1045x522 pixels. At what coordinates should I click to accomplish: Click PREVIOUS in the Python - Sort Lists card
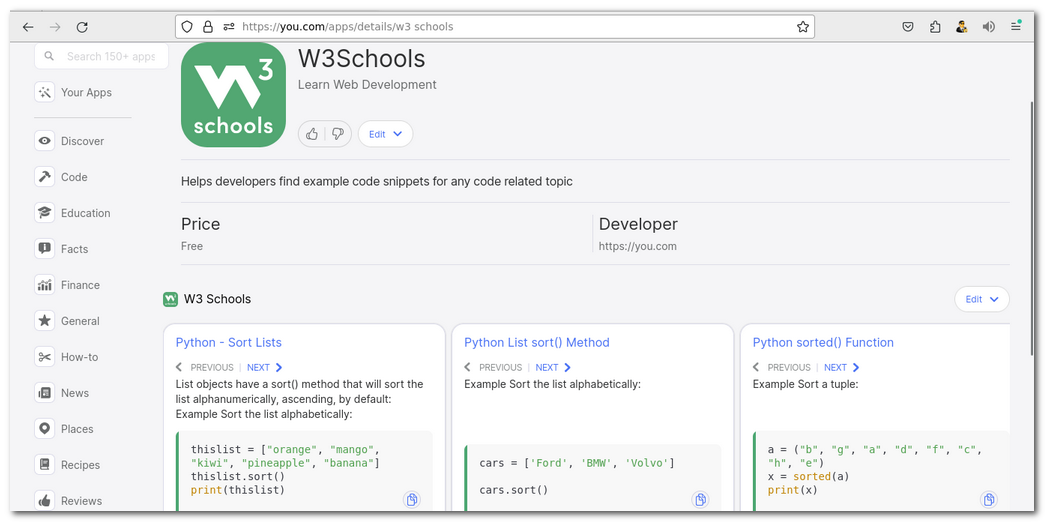[205, 367]
